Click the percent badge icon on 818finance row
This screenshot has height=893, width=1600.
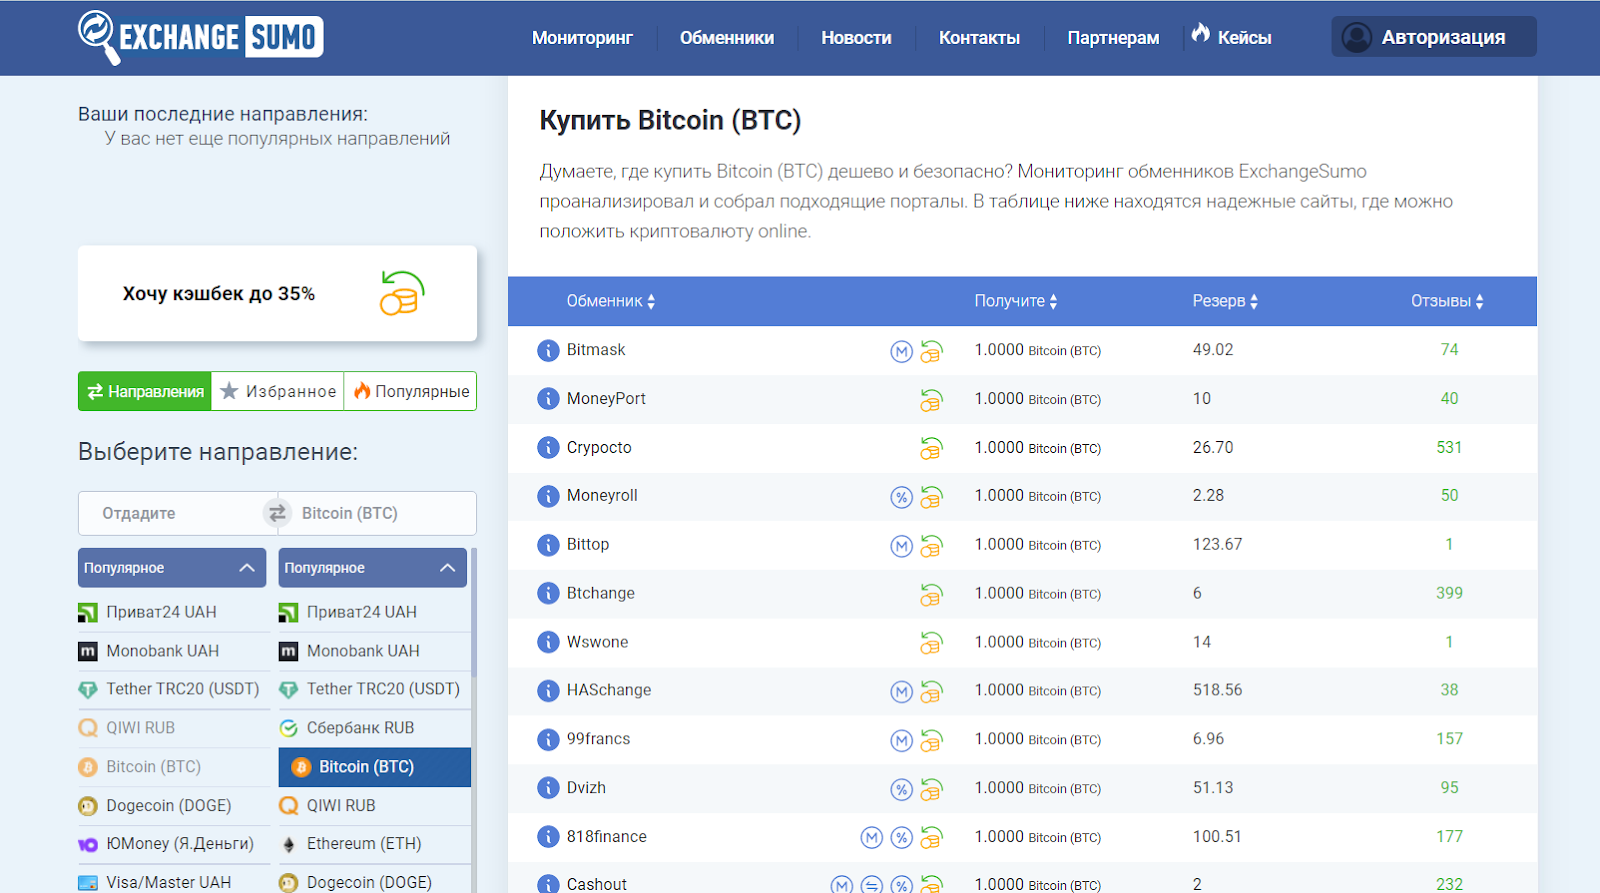[902, 838]
